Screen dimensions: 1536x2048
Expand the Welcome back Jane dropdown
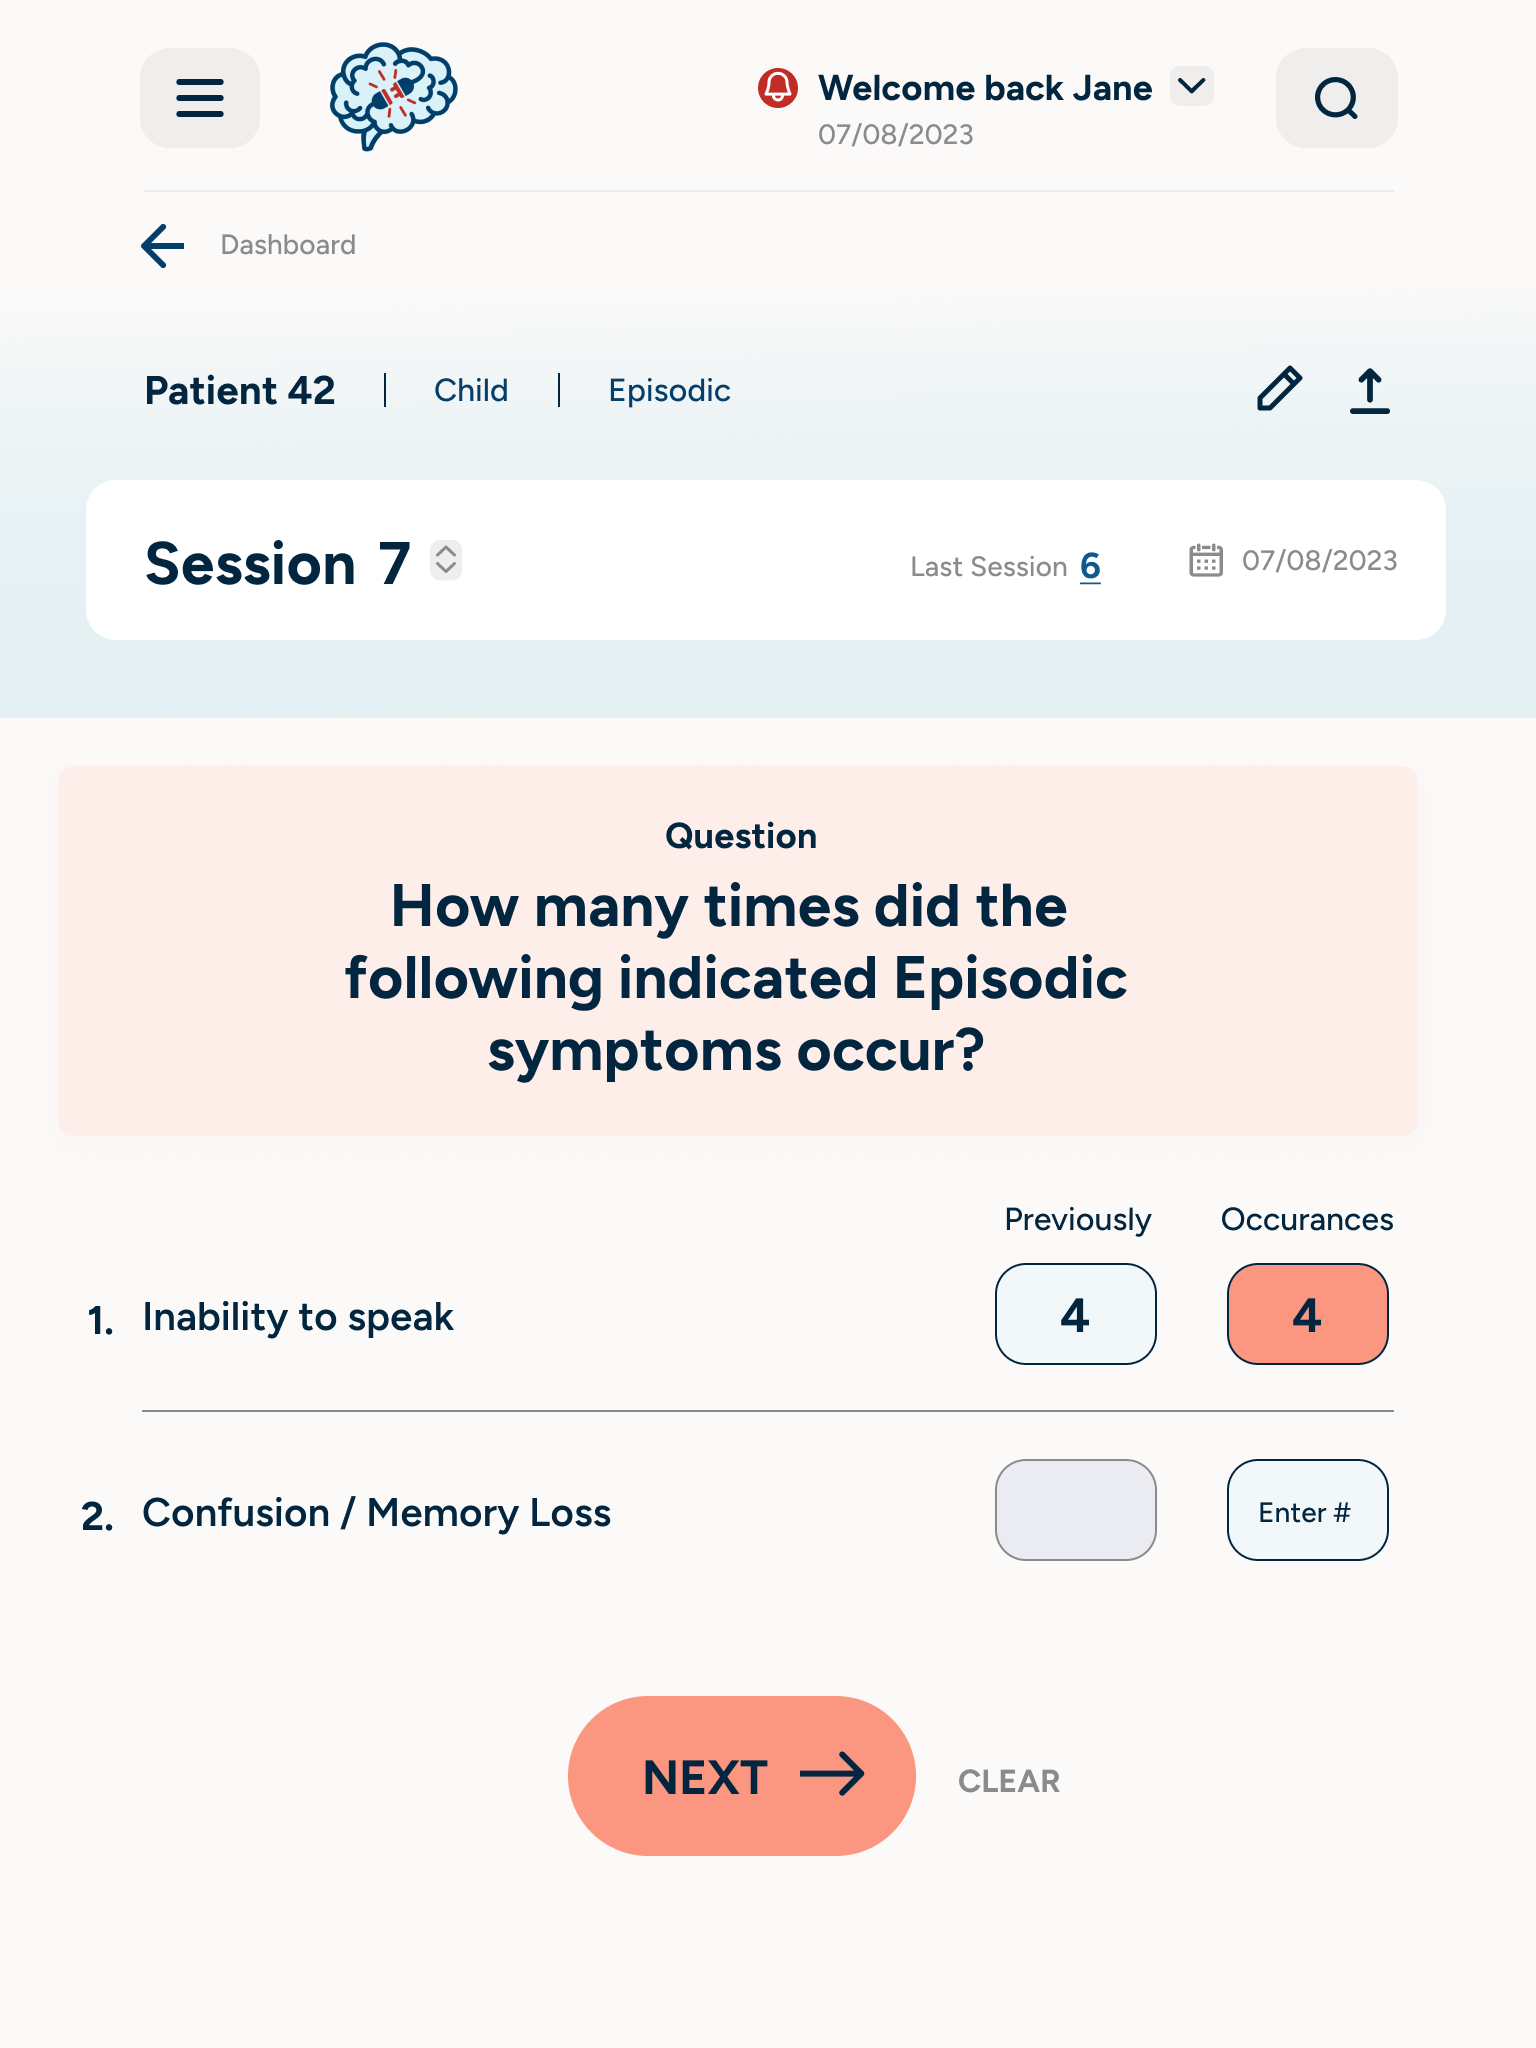pos(1192,87)
